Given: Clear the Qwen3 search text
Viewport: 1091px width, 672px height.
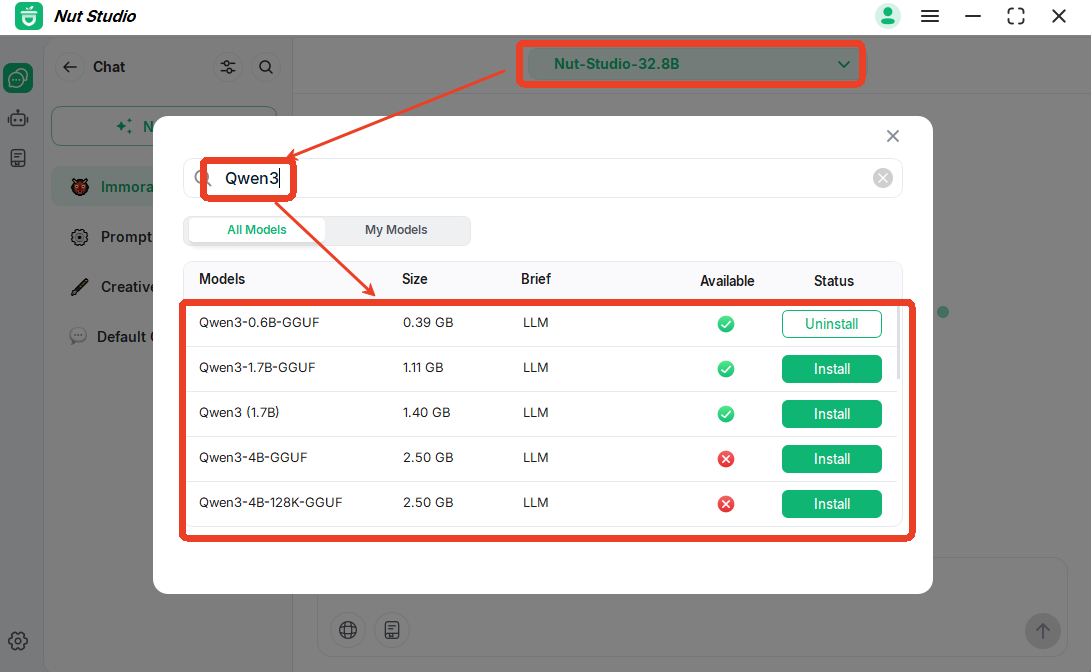Looking at the screenshot, I should (x=882, y=178).
